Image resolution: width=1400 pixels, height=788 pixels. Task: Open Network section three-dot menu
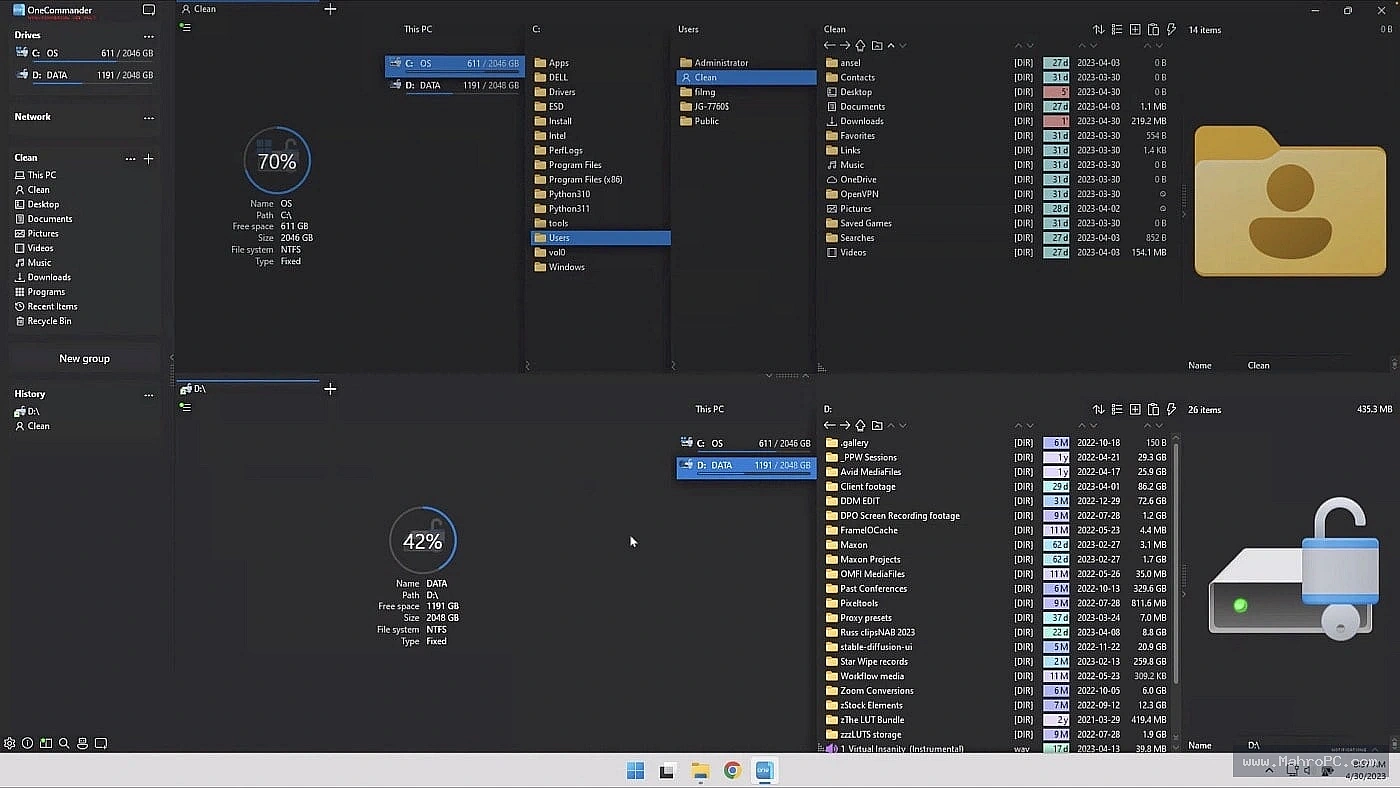[x=149, y=117]
